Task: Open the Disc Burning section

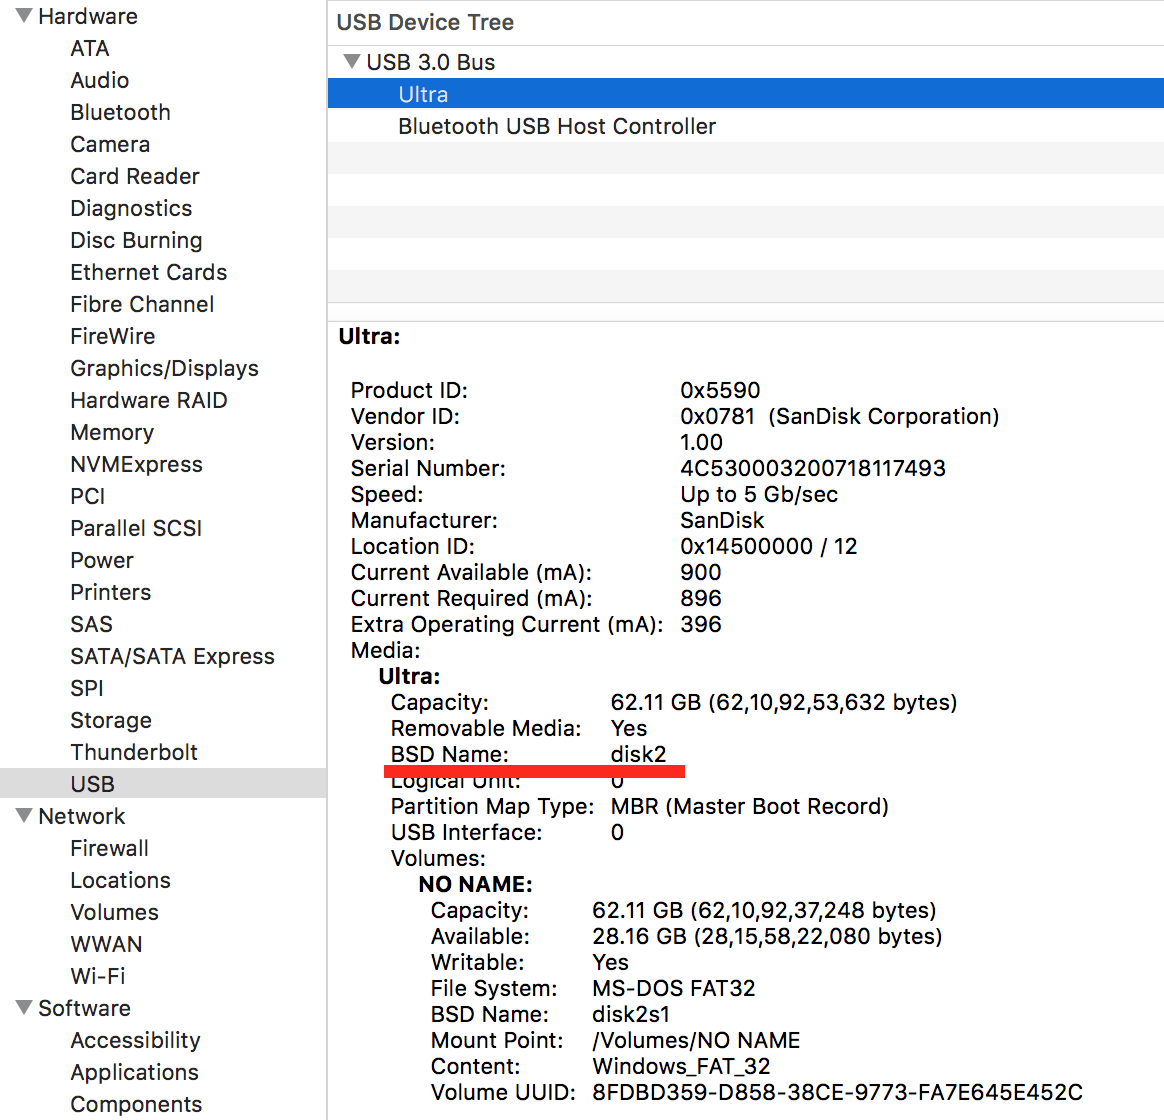Action: coord(137,240)
